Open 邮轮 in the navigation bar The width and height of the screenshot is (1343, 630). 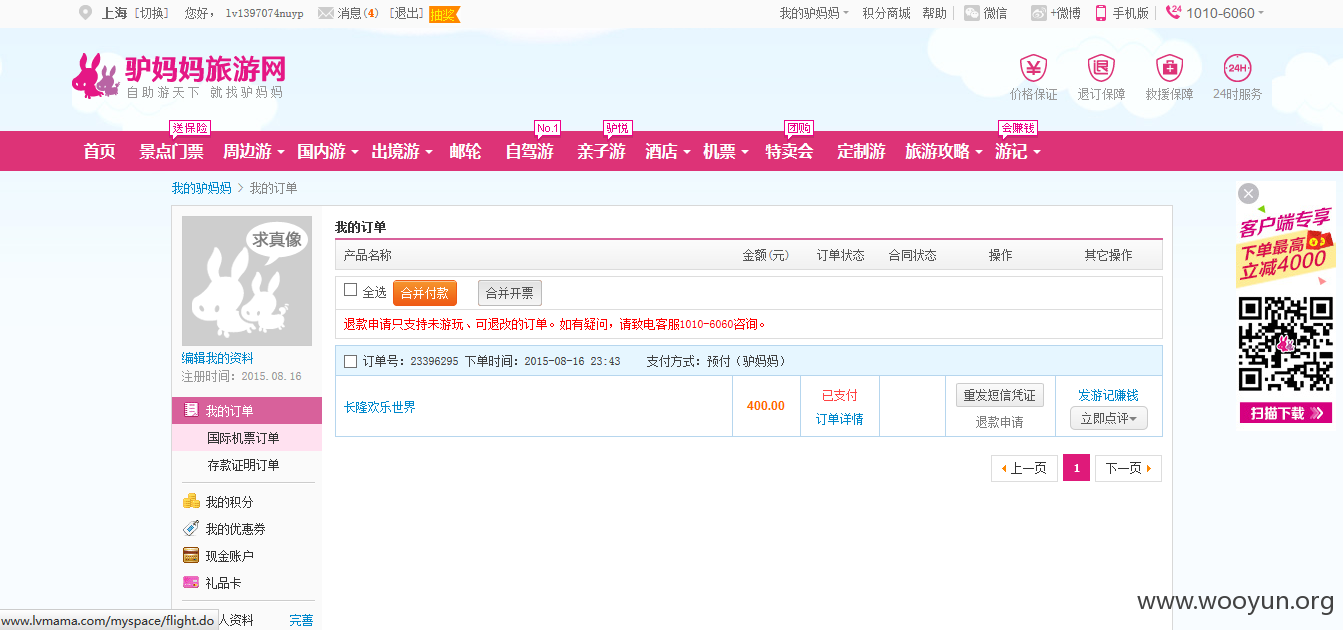pos(465,152)
